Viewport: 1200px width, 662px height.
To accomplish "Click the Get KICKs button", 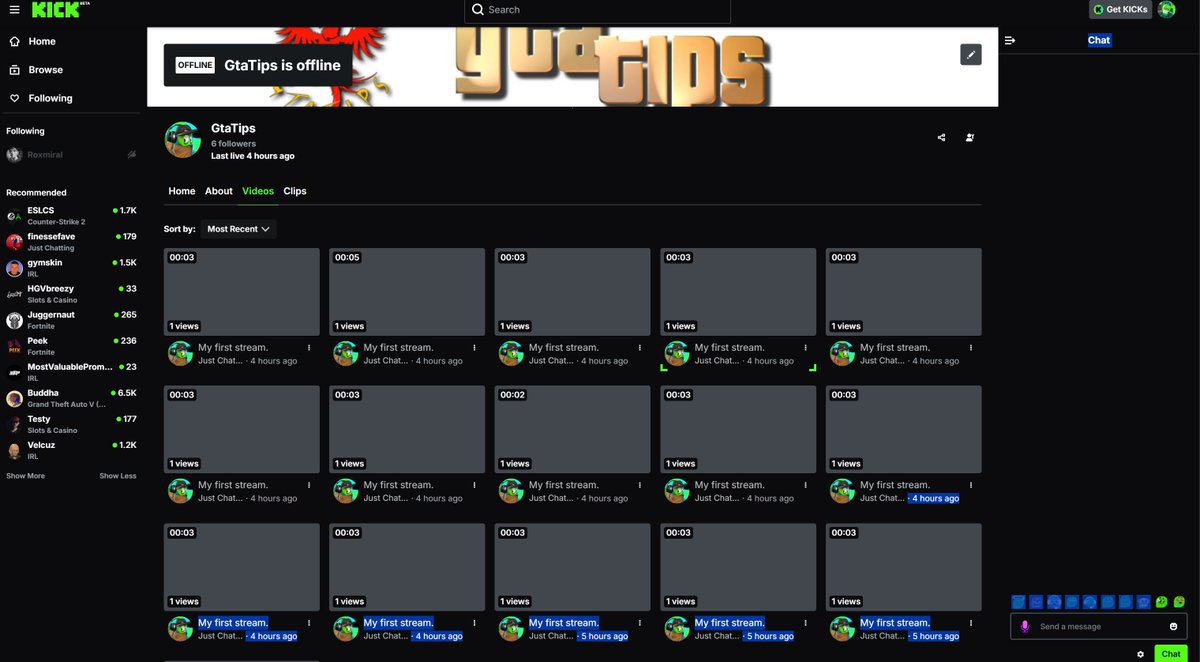I will click(x=1120, y=9).
